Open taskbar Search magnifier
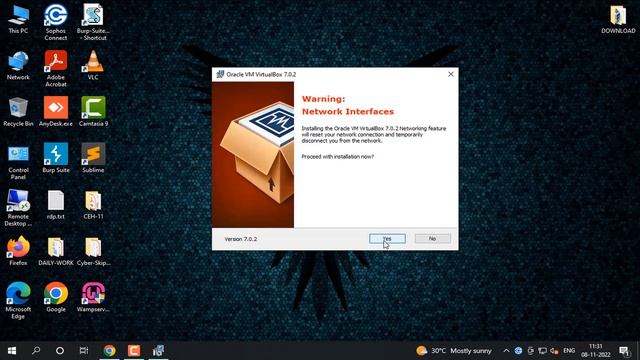The image size is (640, 360). pos(36,351)
